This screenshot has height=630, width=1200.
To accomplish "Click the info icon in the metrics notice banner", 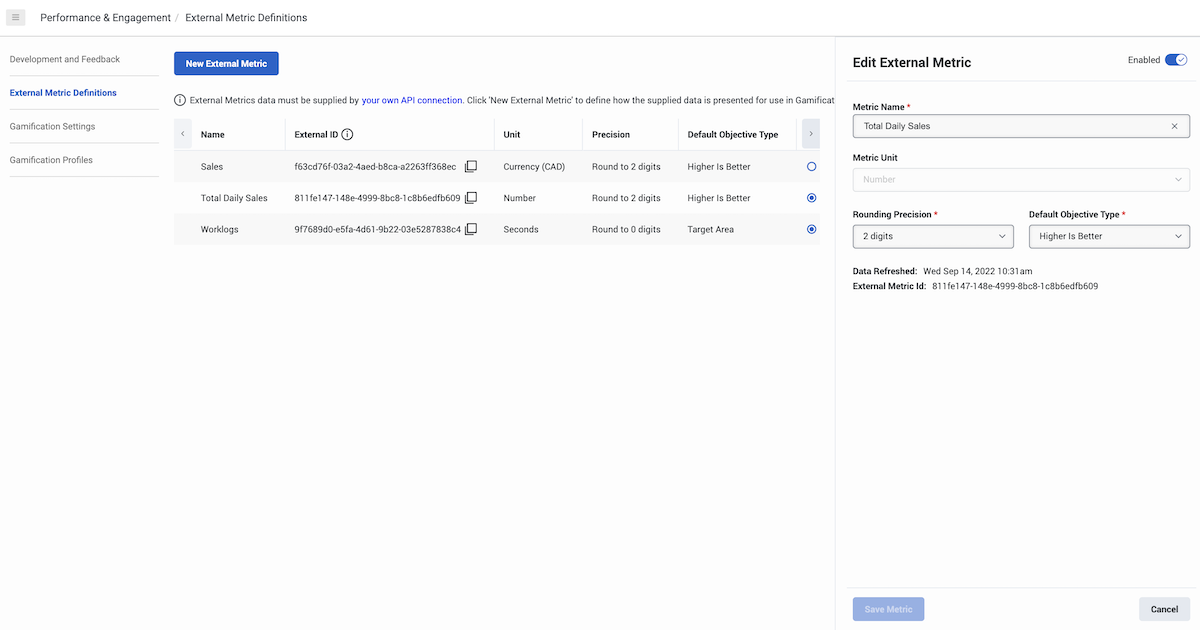I will click(x=178, y=100).
